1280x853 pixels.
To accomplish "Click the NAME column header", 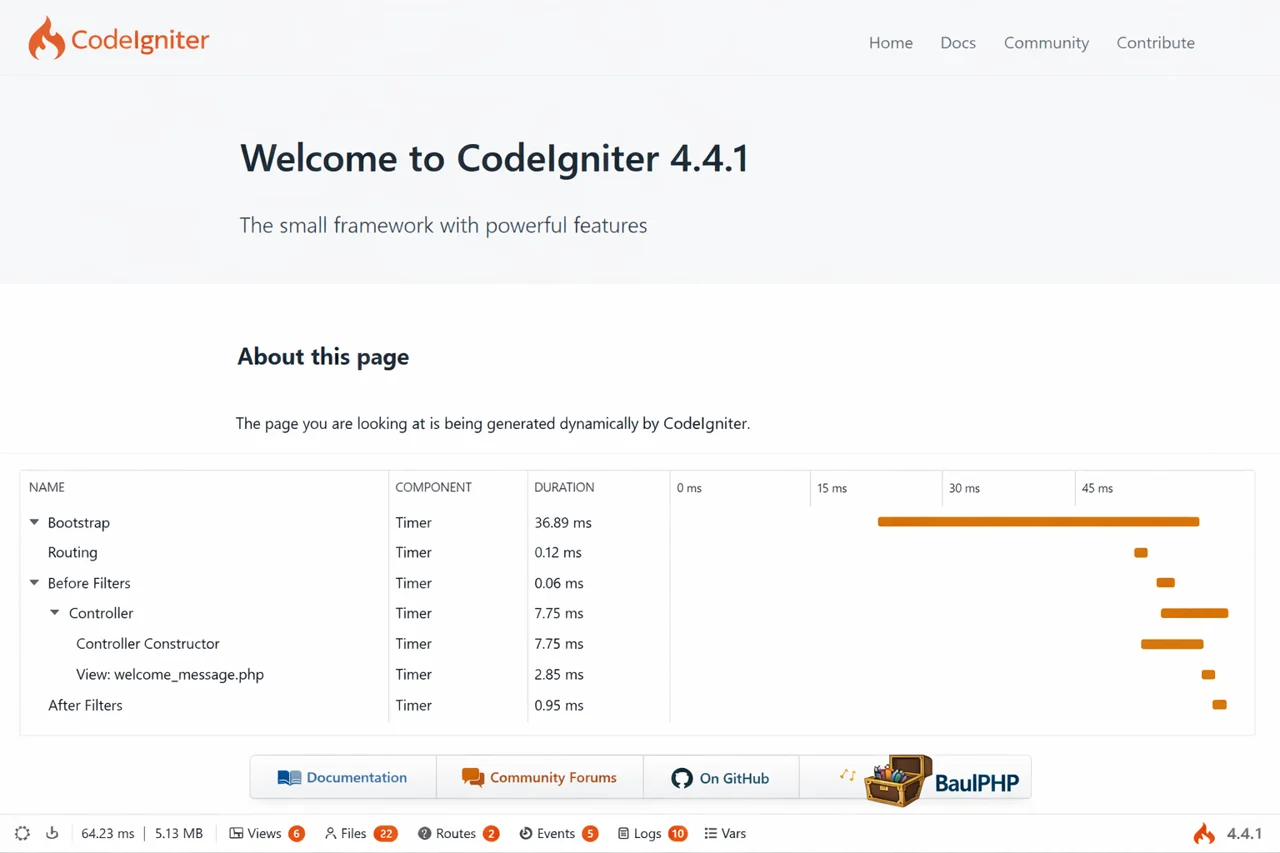I will point(47,487).
